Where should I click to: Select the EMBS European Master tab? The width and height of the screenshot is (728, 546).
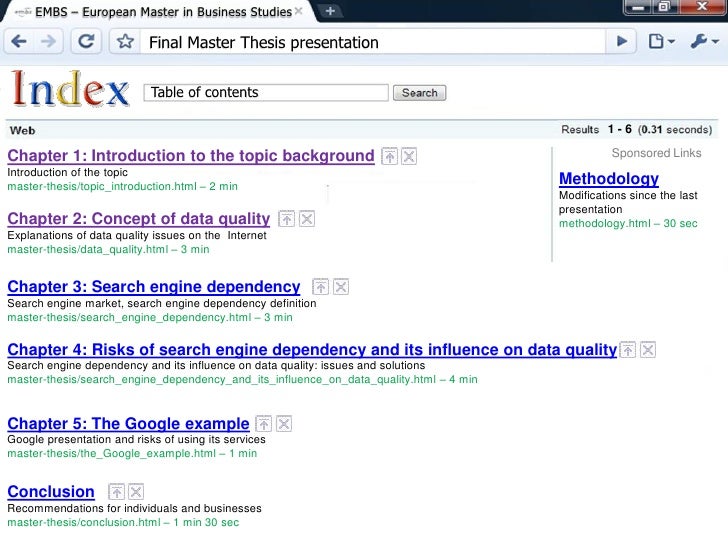158,12
